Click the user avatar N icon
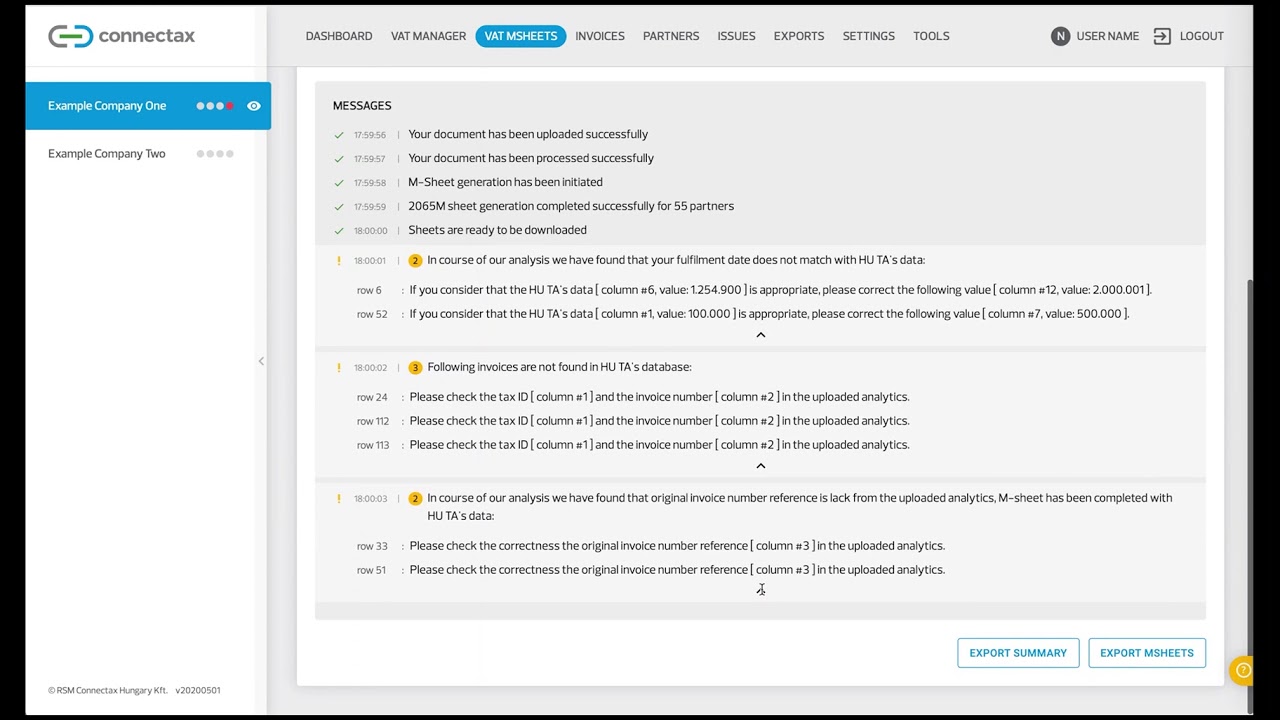1280x720 pixels. tap(1060, 36)
